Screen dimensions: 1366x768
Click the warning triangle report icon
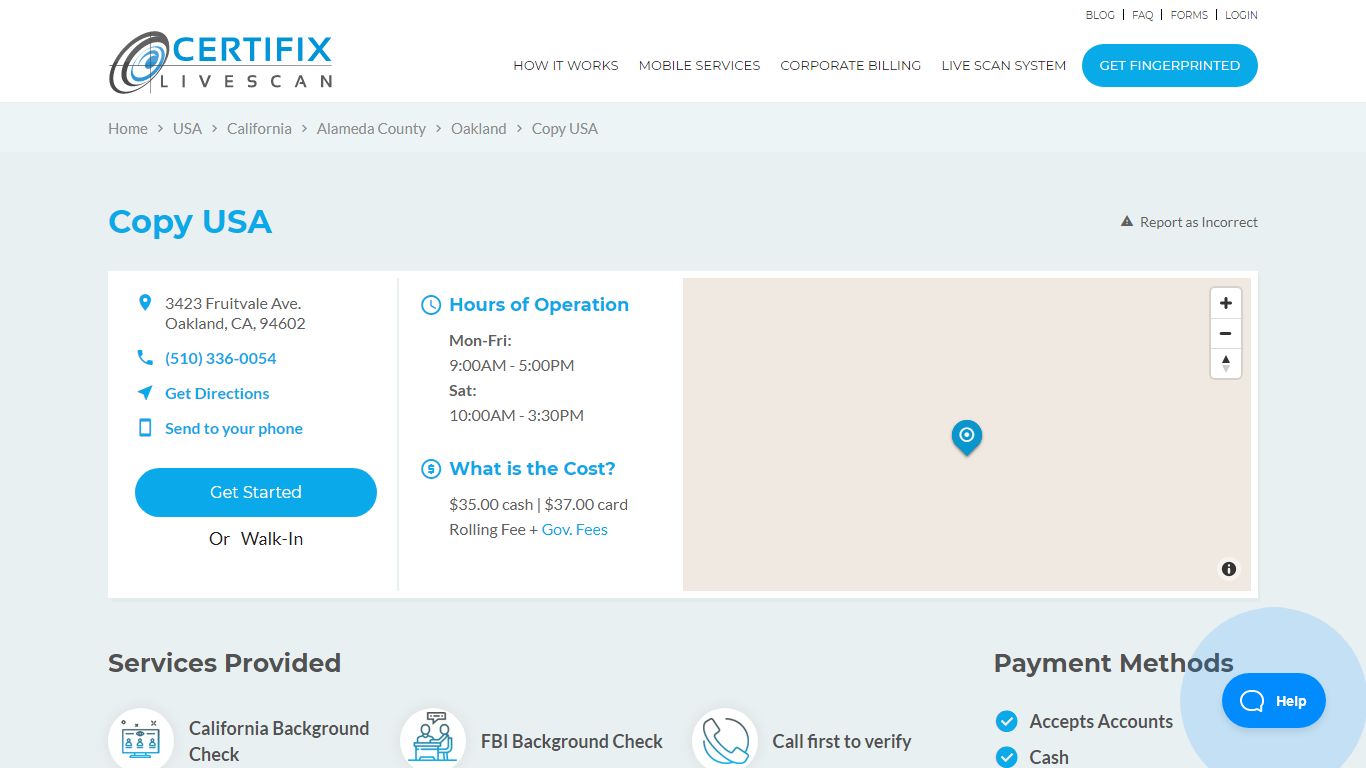click(1127, 222)
